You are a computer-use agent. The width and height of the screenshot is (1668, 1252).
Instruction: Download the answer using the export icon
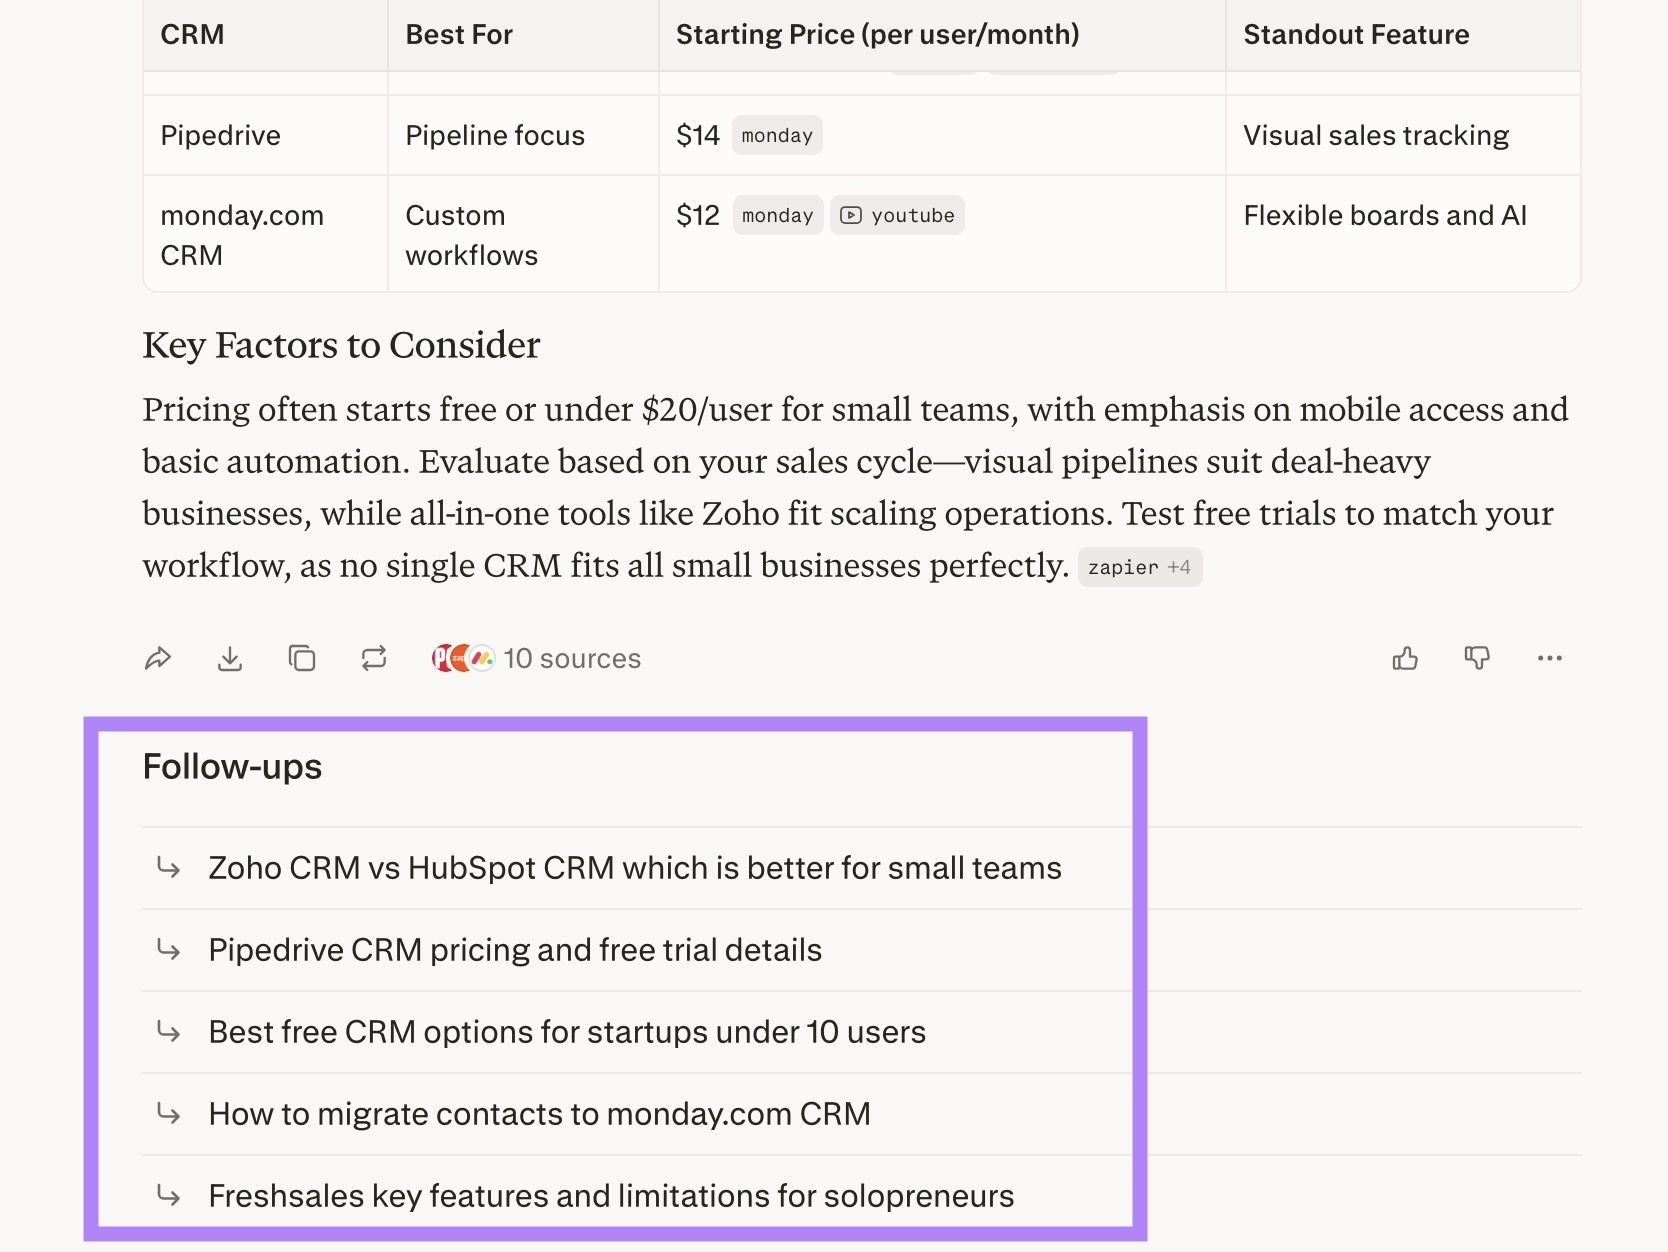[230, 658]
